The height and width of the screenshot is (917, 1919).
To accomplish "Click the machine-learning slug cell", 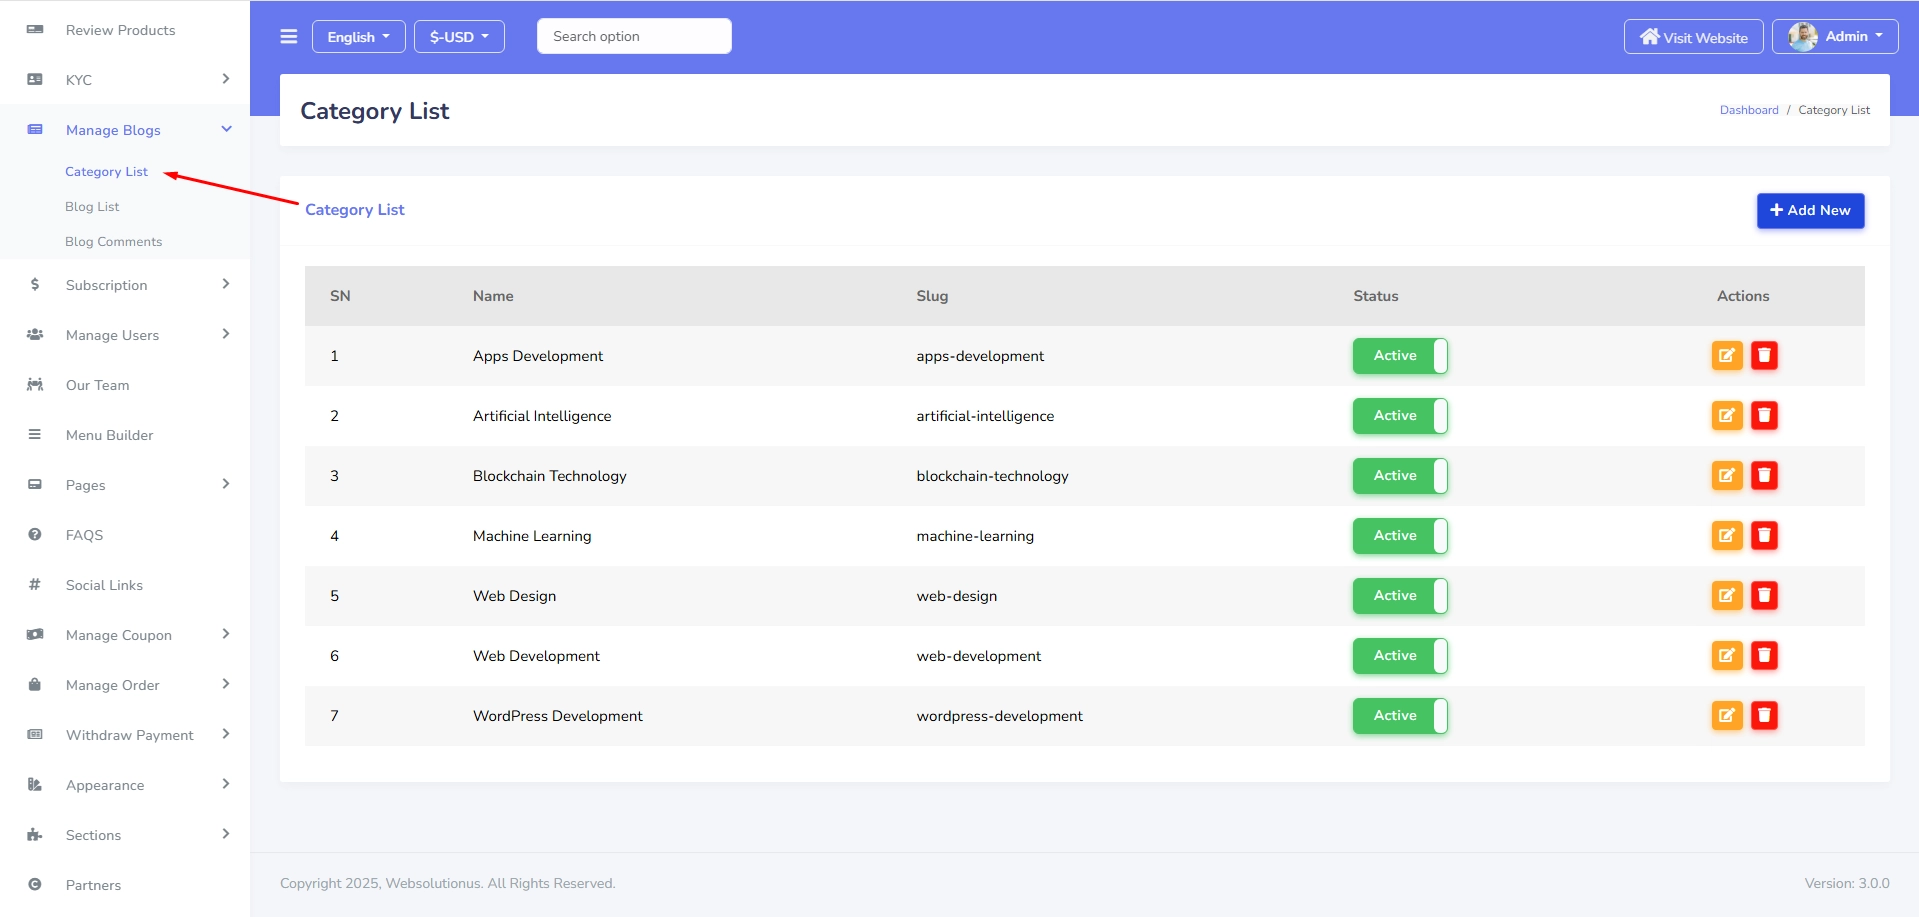I will point(975,536).
